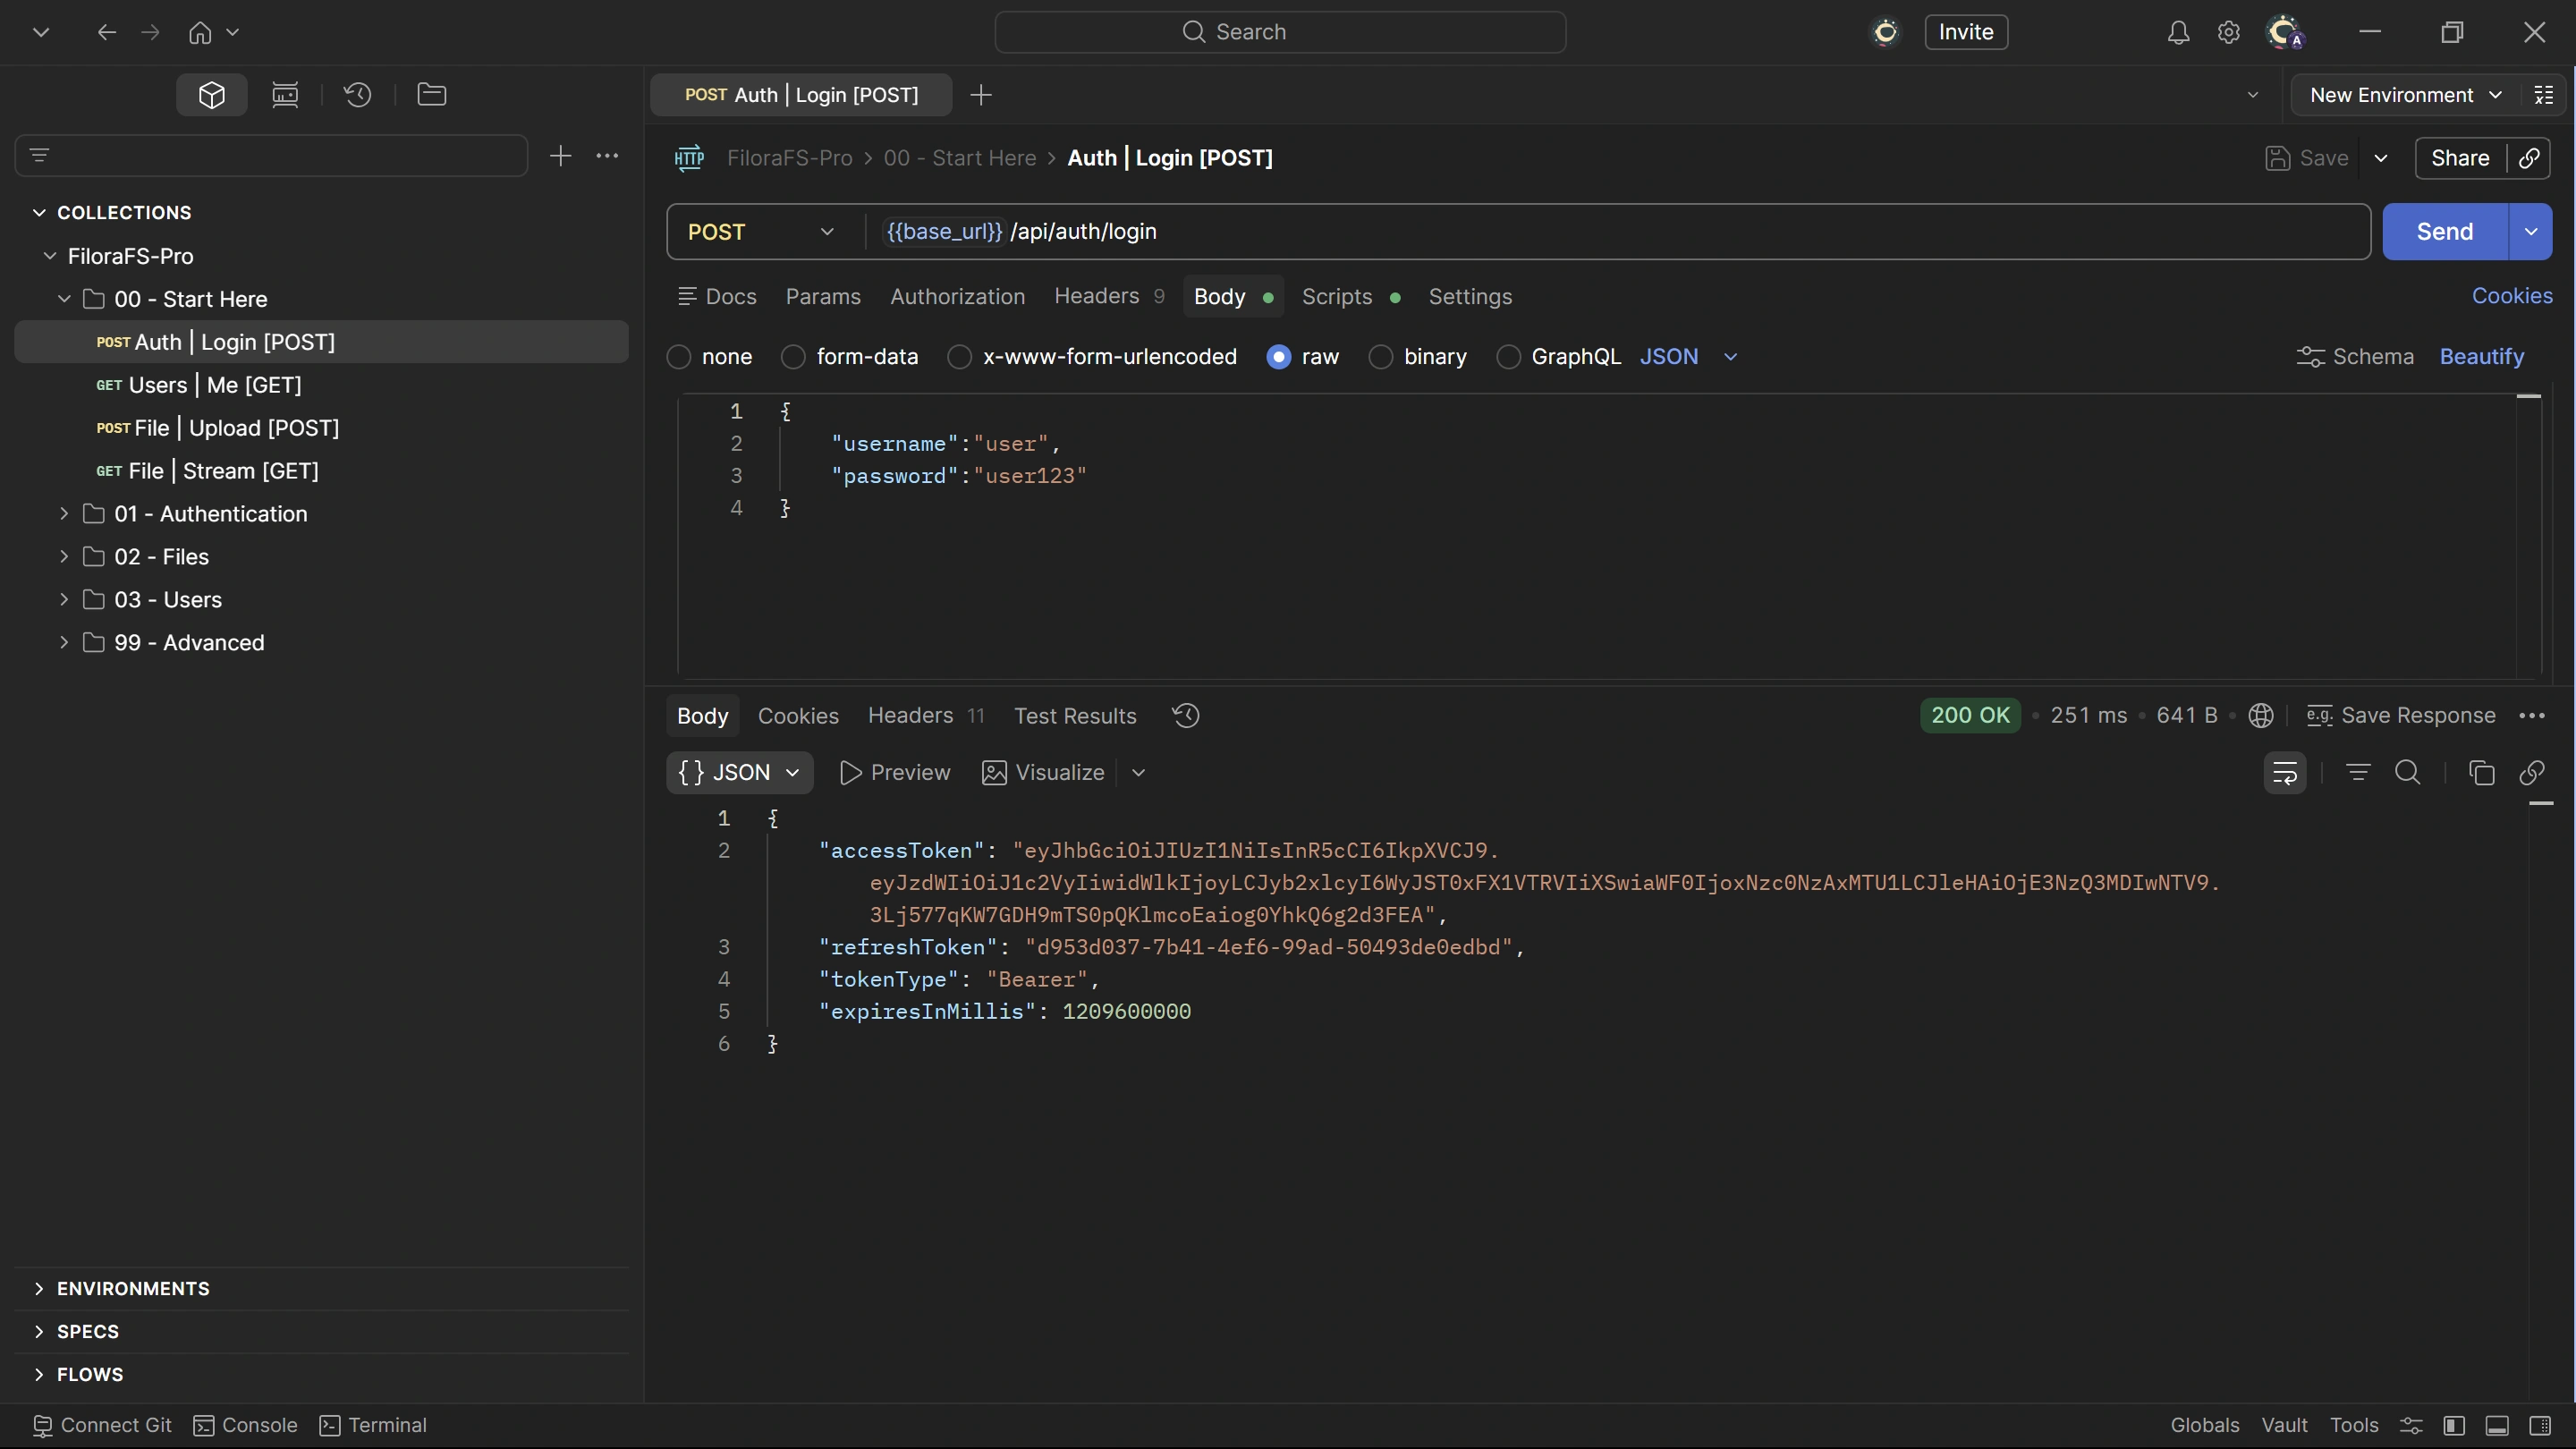Open the raw JSON language dropdown
The width and height of the screenshot is (2576, 1449).
pyautogui.click(x=1689, y=357)
